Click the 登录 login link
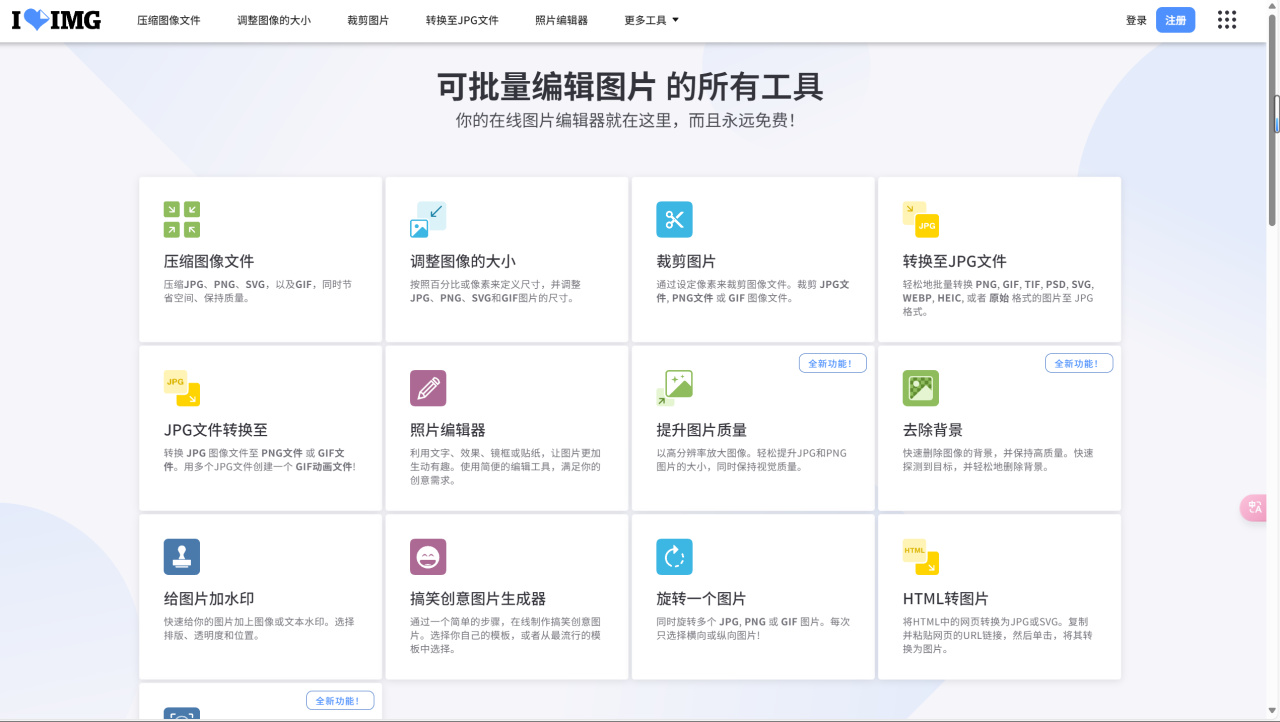Viewport: 1280px width, 722px height. (x=1136, y=20)
